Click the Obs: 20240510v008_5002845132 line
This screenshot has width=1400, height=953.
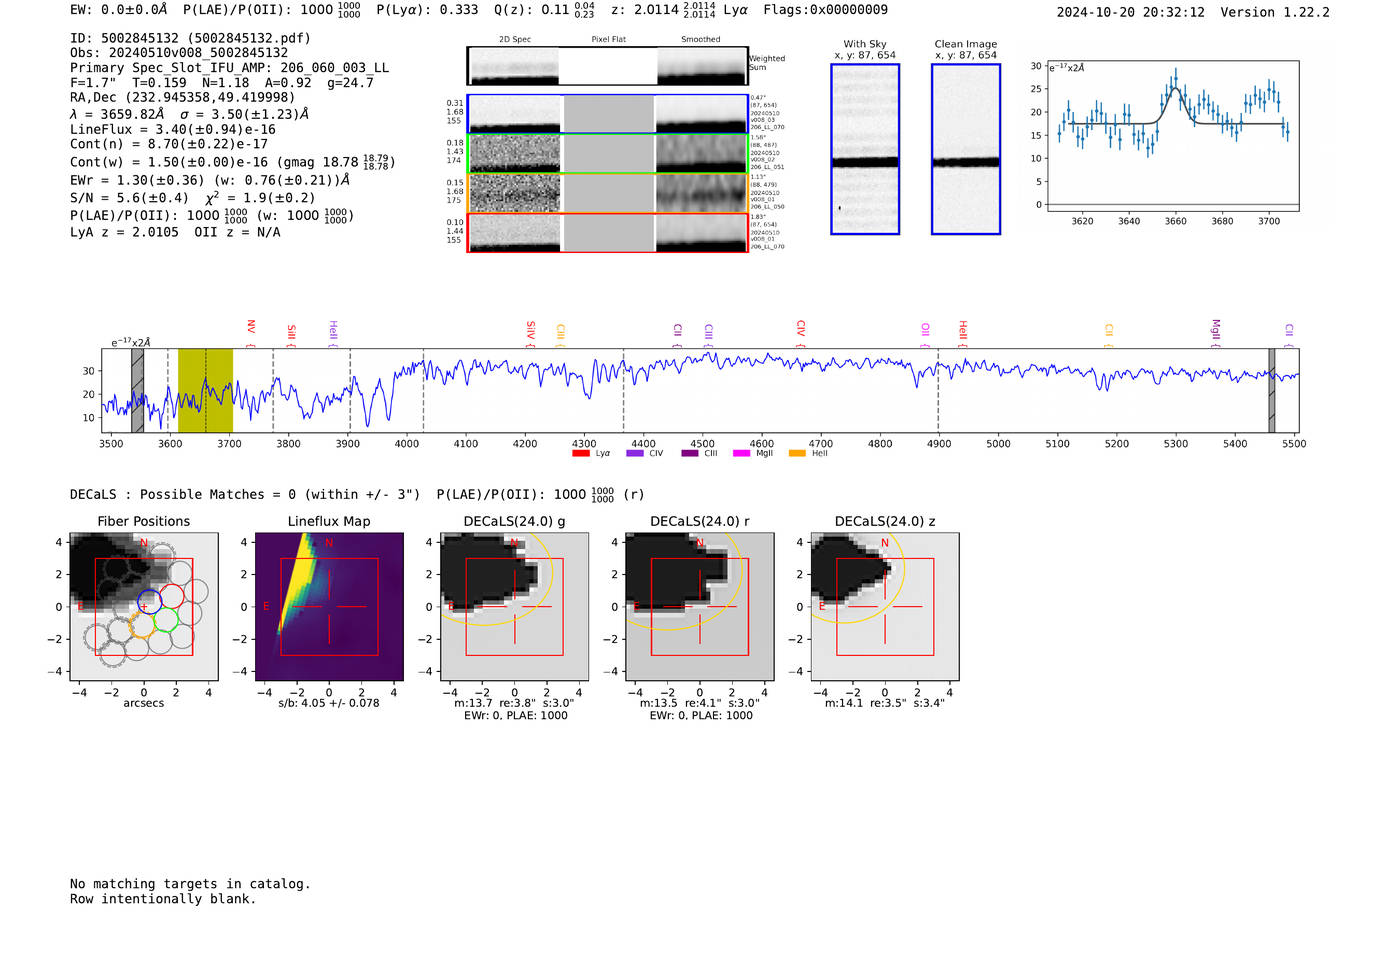179,53
